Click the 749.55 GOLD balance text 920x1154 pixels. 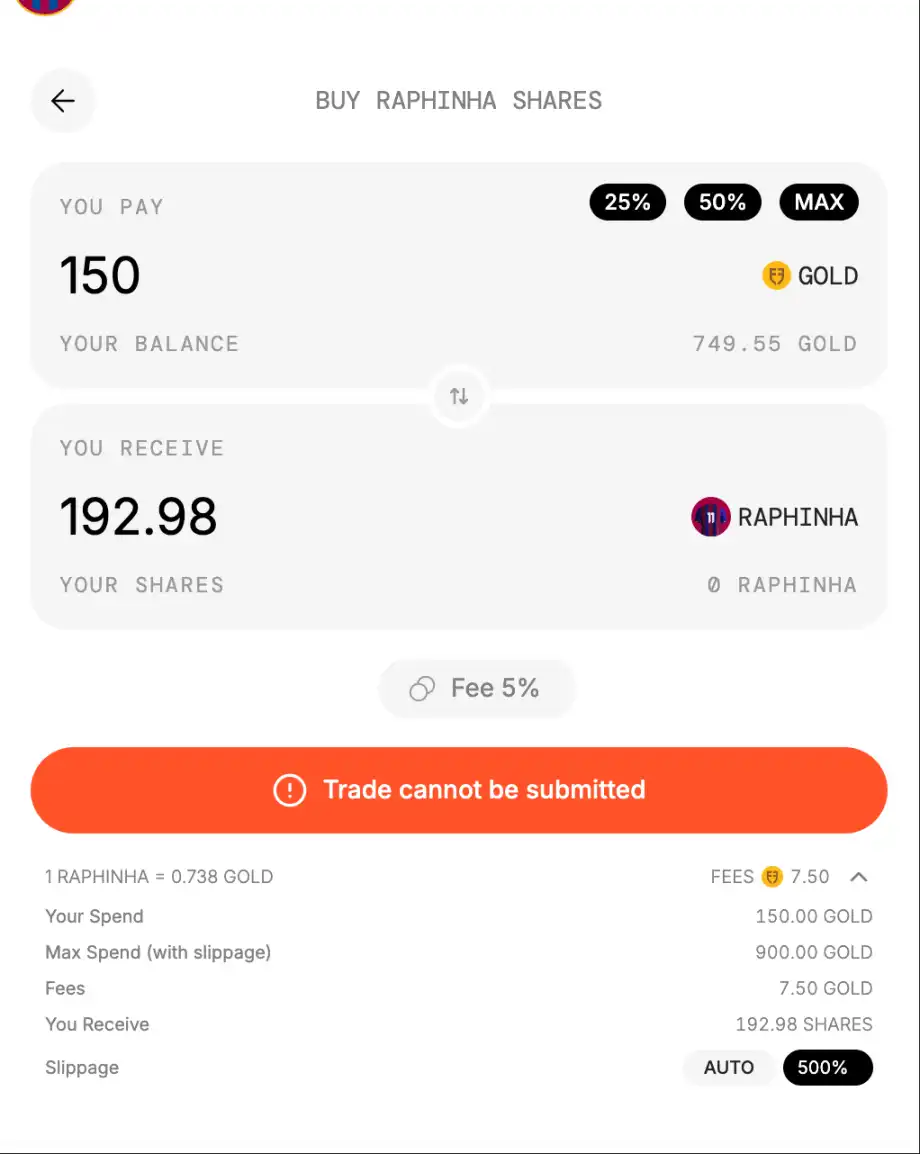point(774,344)
